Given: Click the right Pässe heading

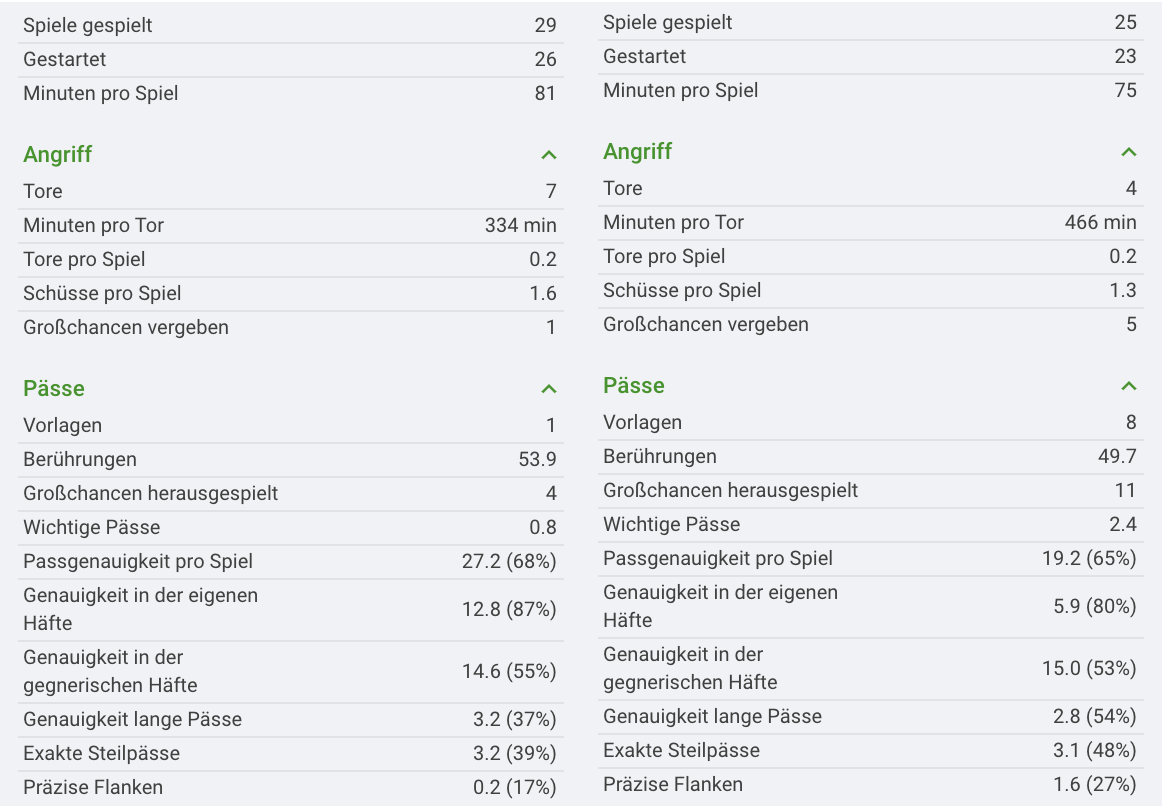Looking at the screenshot, I should click(x=634, y=385).
